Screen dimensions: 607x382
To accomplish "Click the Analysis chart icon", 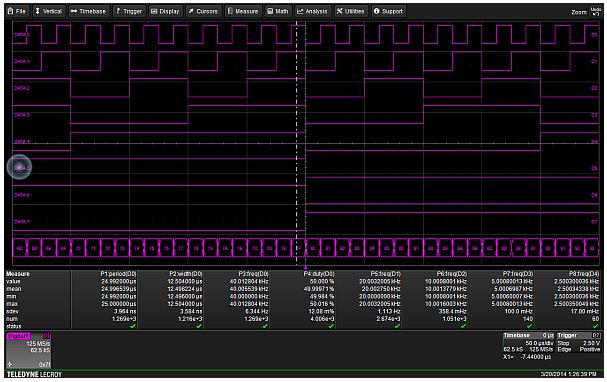I will click(x=300, y=11).
